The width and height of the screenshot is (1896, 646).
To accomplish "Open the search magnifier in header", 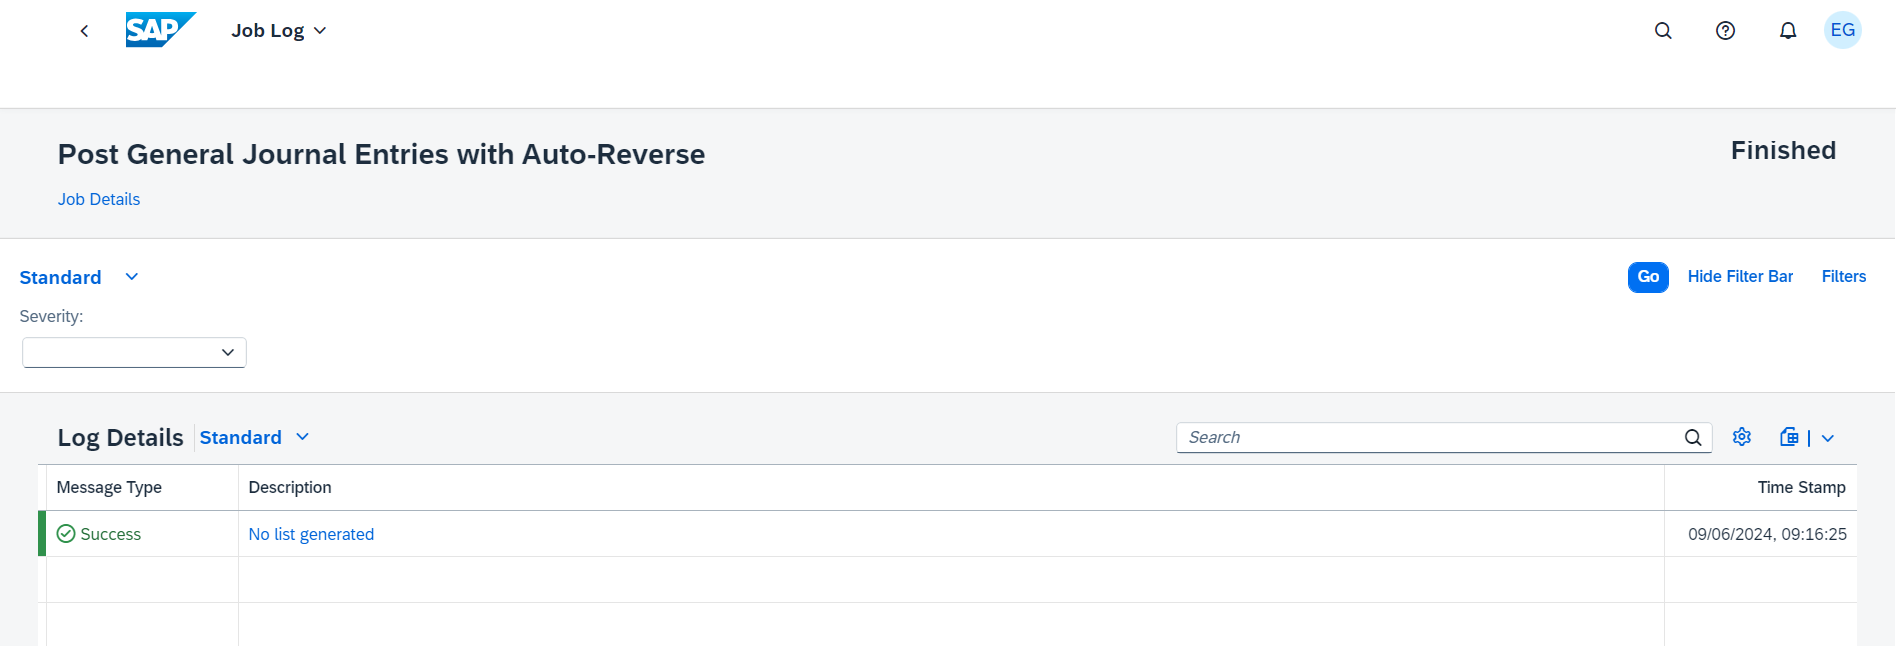I will click(x=1663, y=31).
